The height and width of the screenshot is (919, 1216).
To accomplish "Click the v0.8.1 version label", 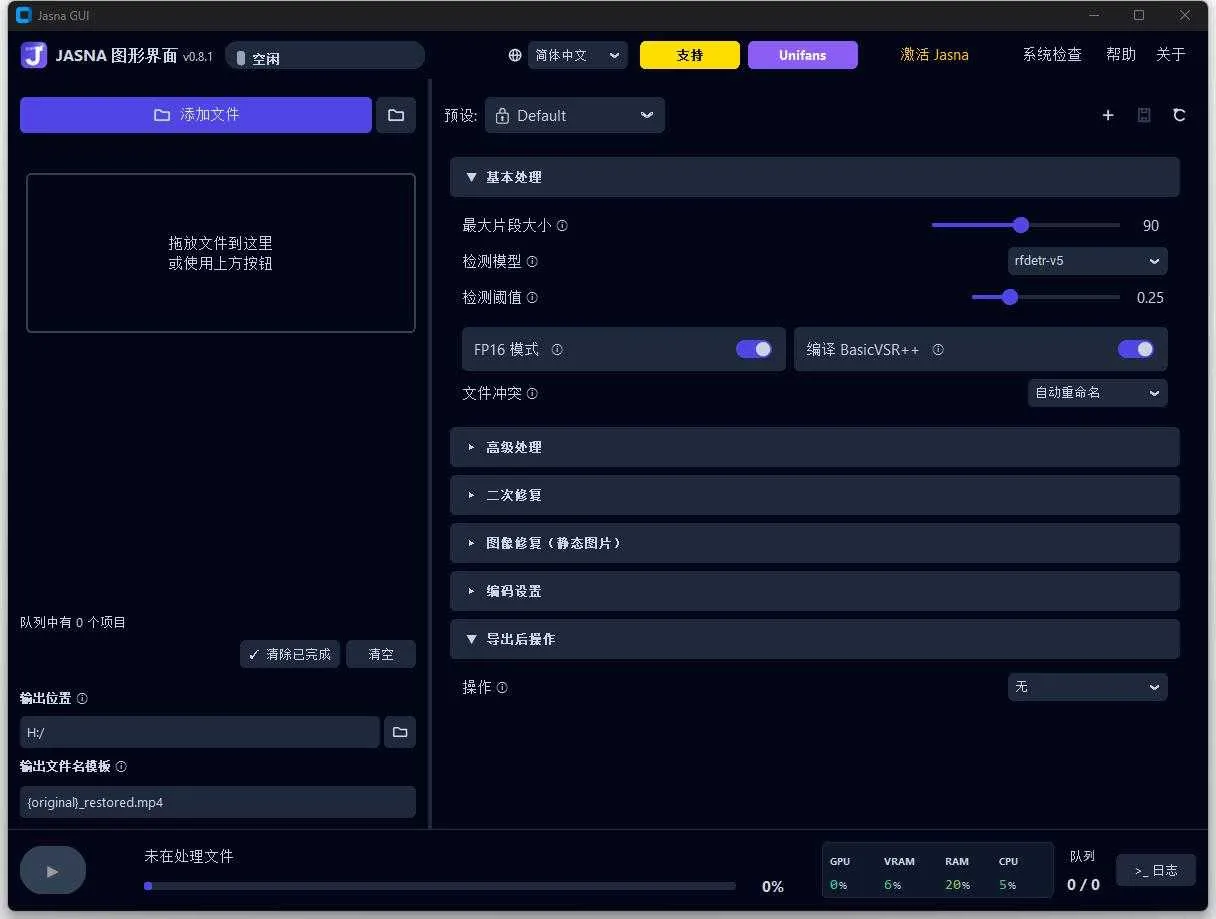I will 198,57.
